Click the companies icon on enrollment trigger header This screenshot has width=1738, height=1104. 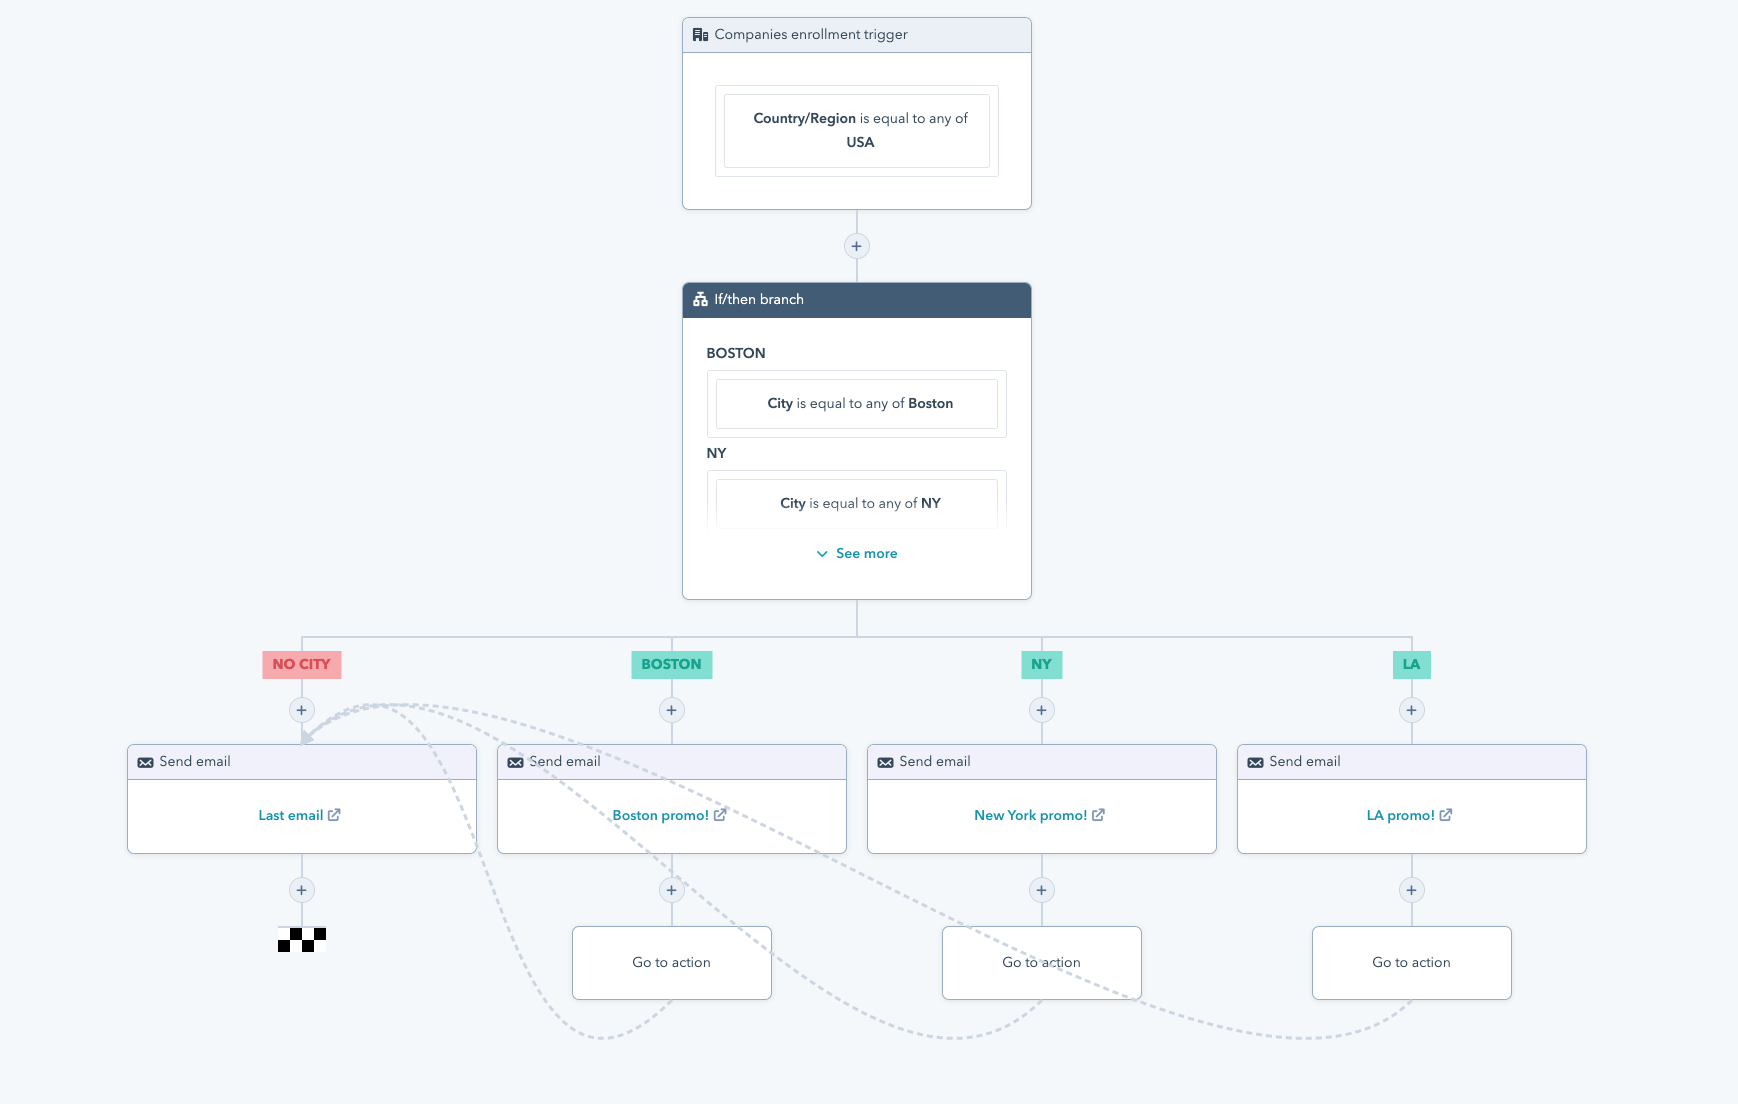tap(701, 33)
